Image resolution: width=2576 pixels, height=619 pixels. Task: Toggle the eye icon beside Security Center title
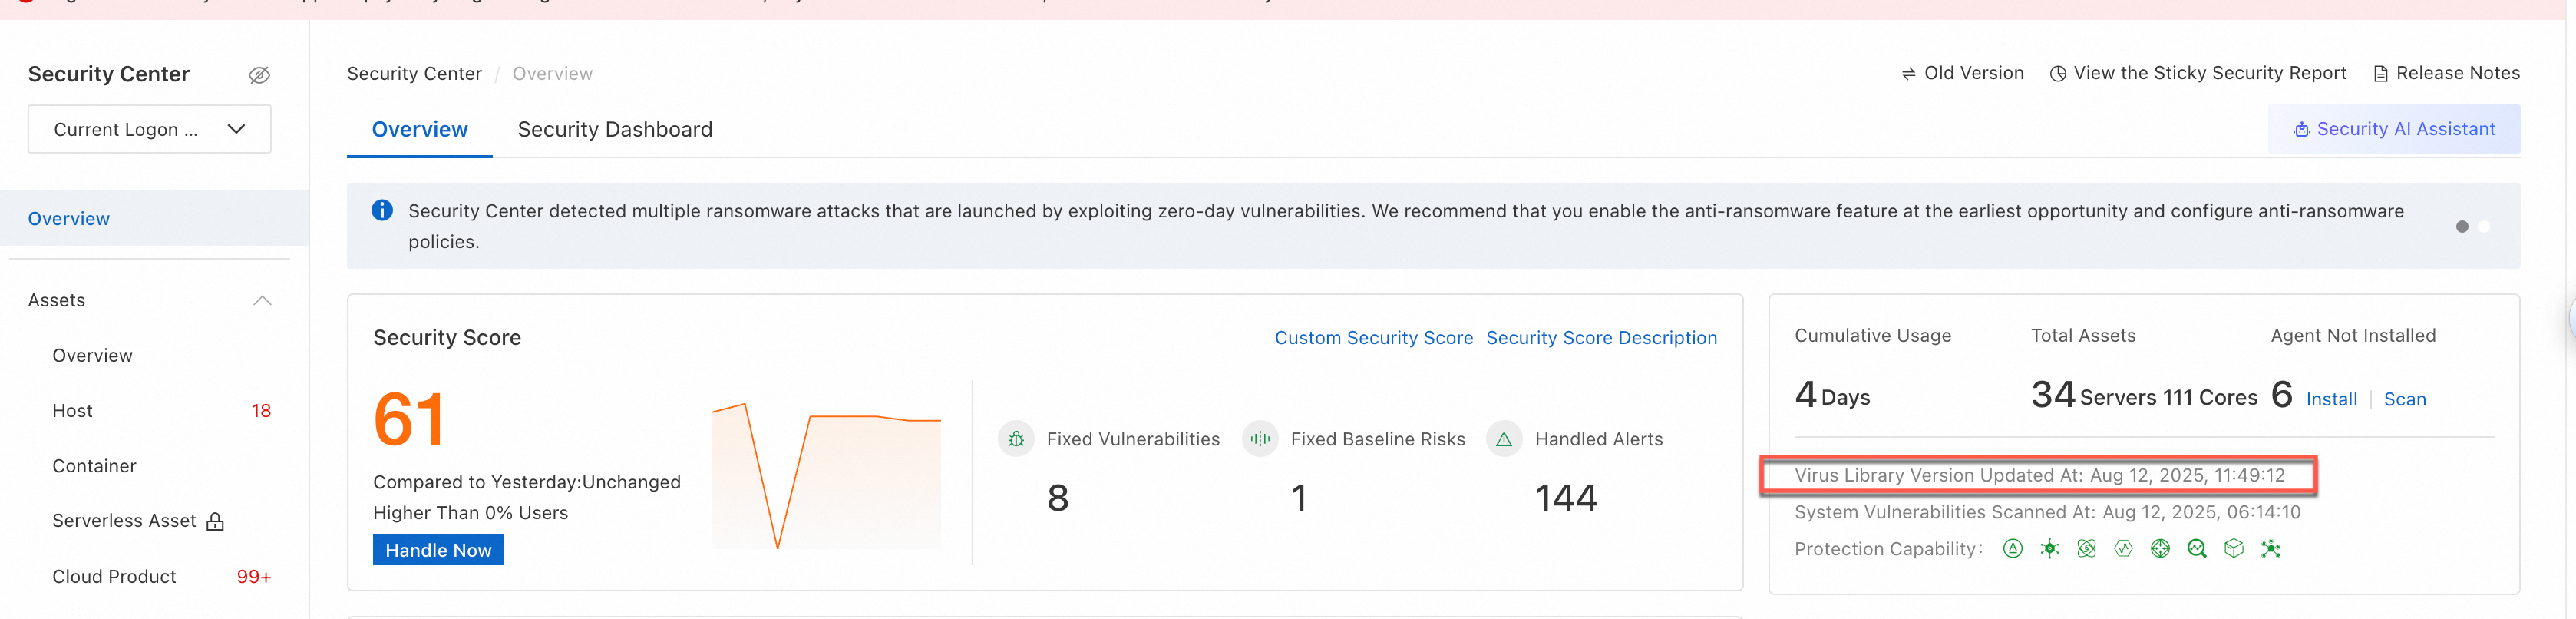pos(259,75)
